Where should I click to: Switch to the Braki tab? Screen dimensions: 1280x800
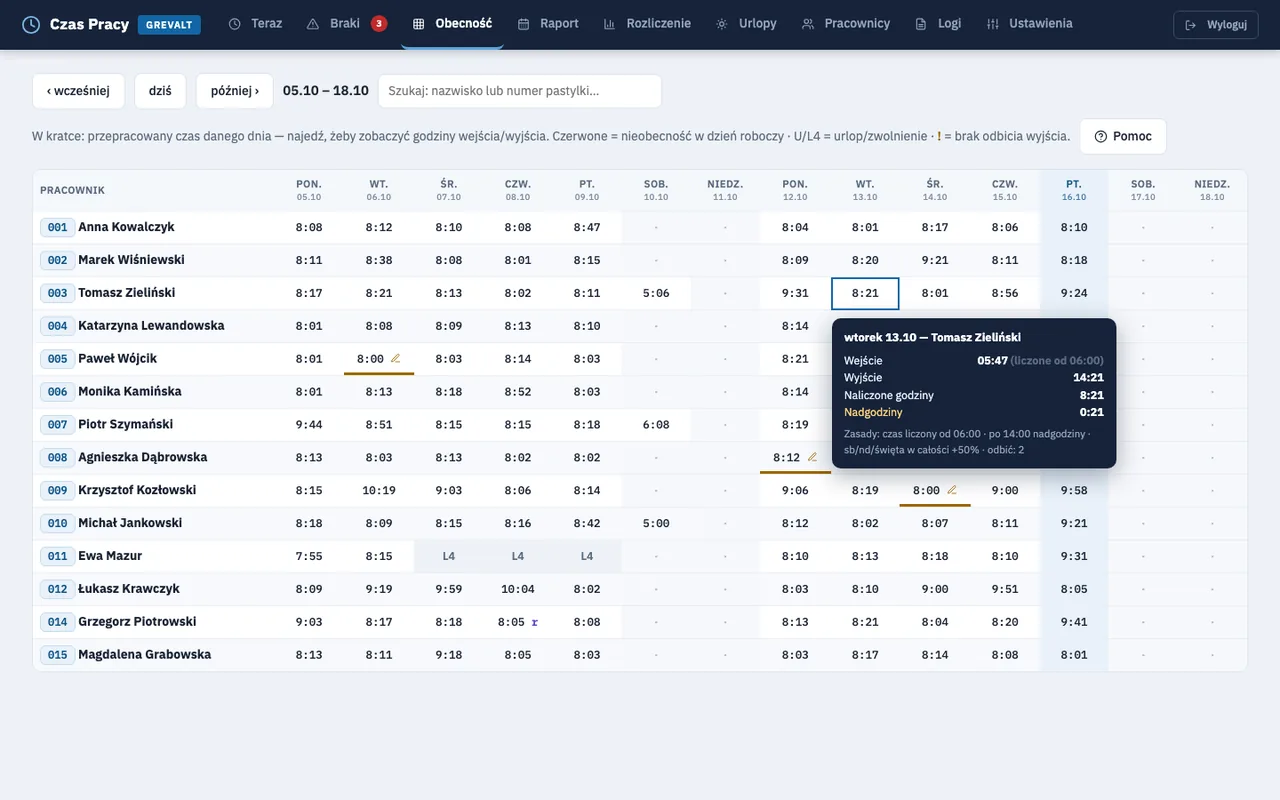click(347, 24)
